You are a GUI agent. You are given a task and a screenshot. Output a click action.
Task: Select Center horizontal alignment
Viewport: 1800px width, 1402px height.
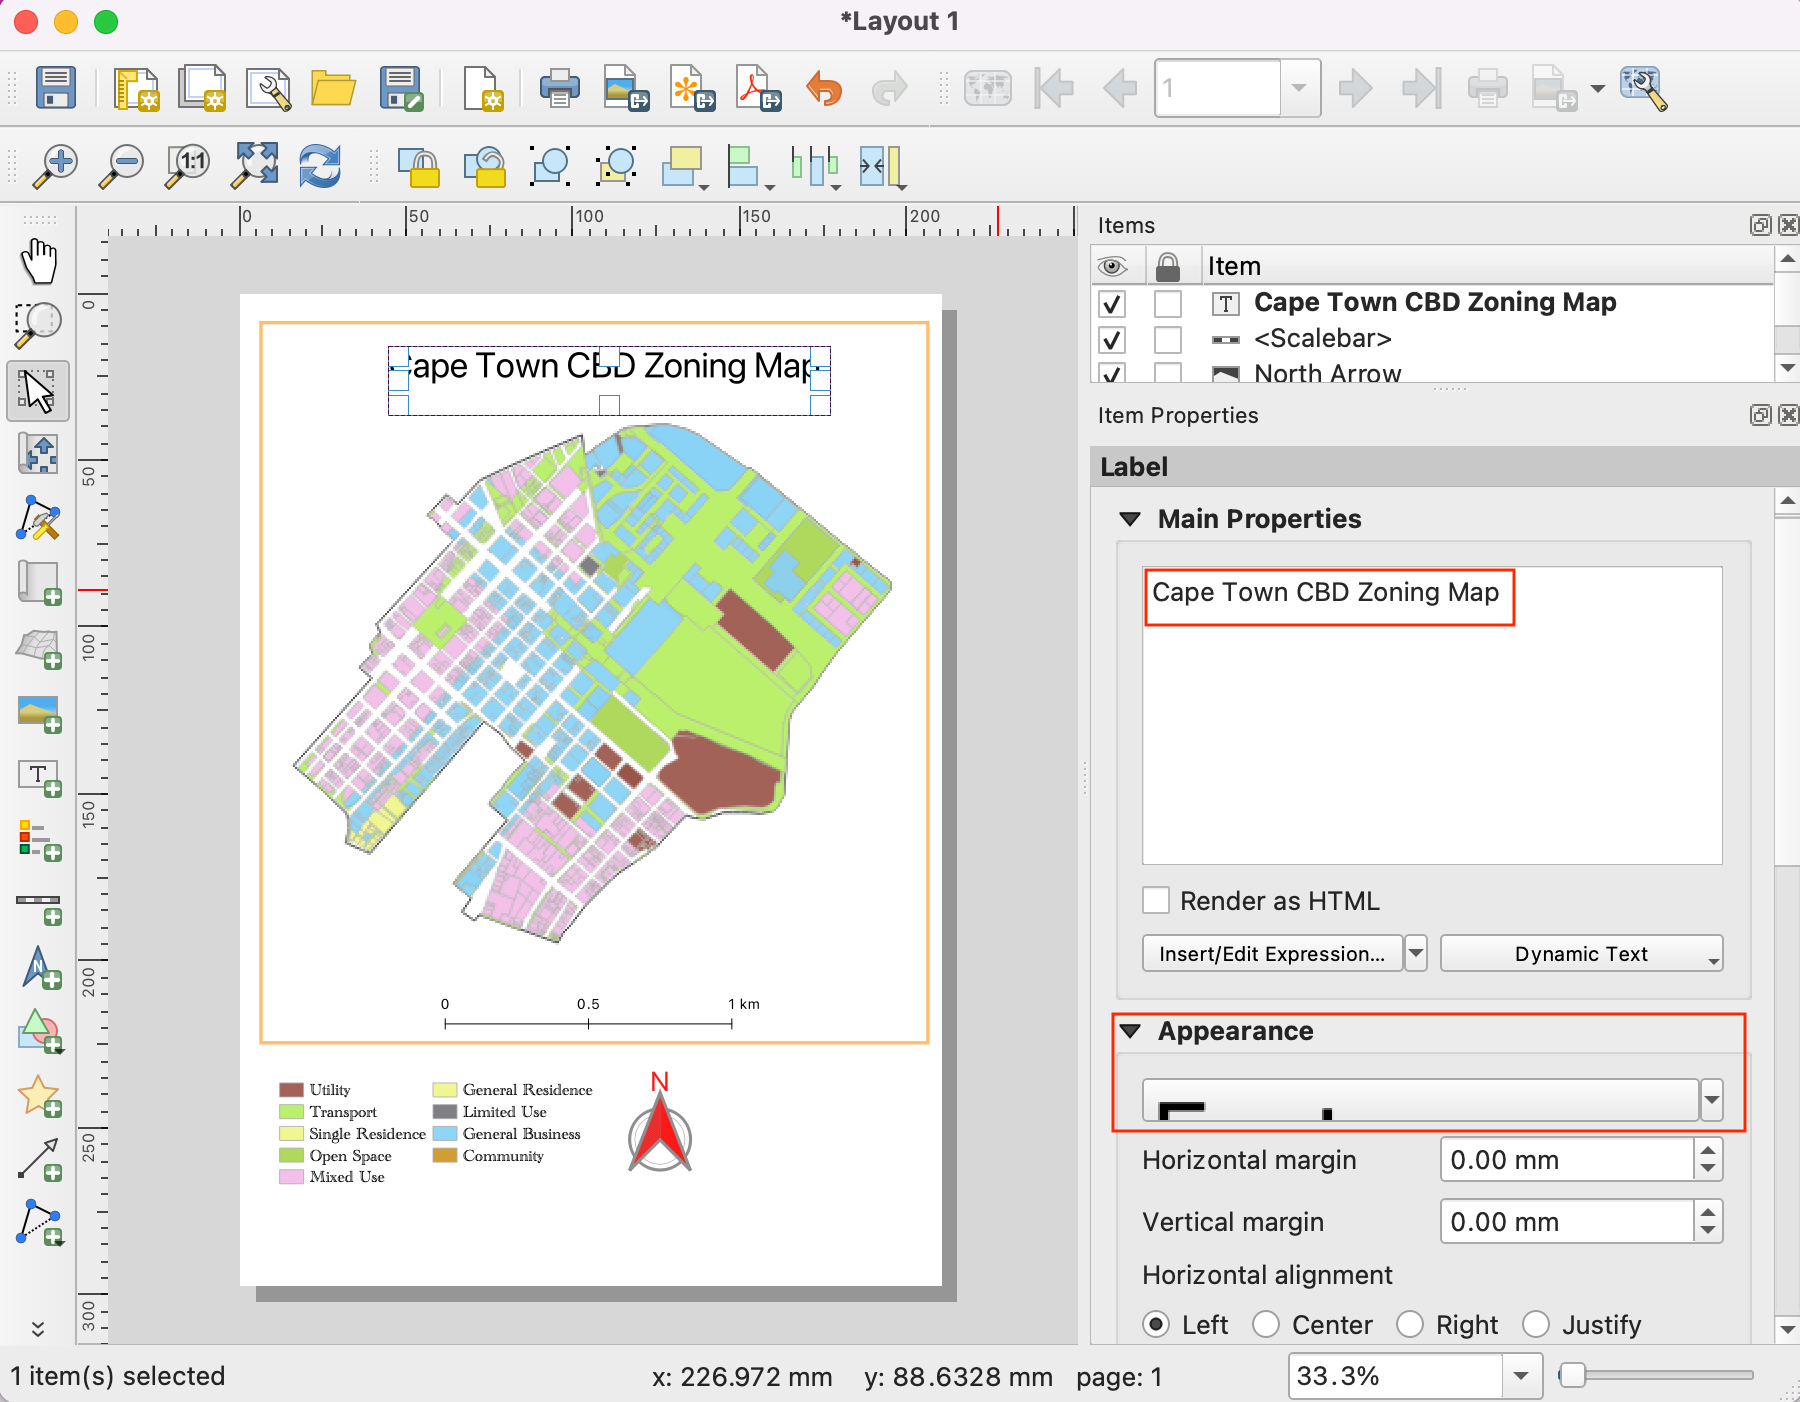click(x=1266, y=1324)
